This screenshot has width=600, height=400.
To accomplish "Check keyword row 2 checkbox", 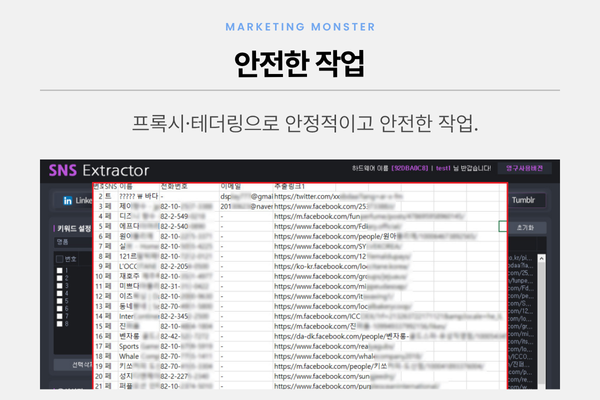I will (60, 278).
